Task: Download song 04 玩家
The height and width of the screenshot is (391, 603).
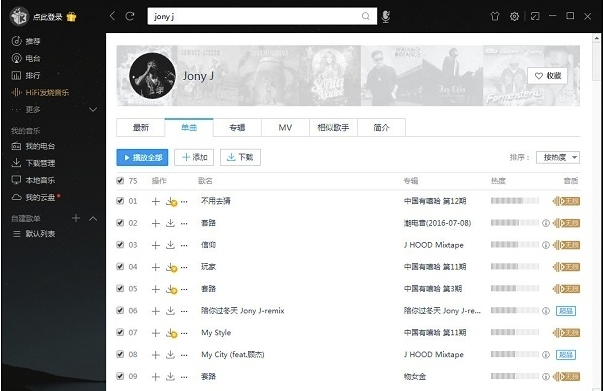Action: coord(171,267)
